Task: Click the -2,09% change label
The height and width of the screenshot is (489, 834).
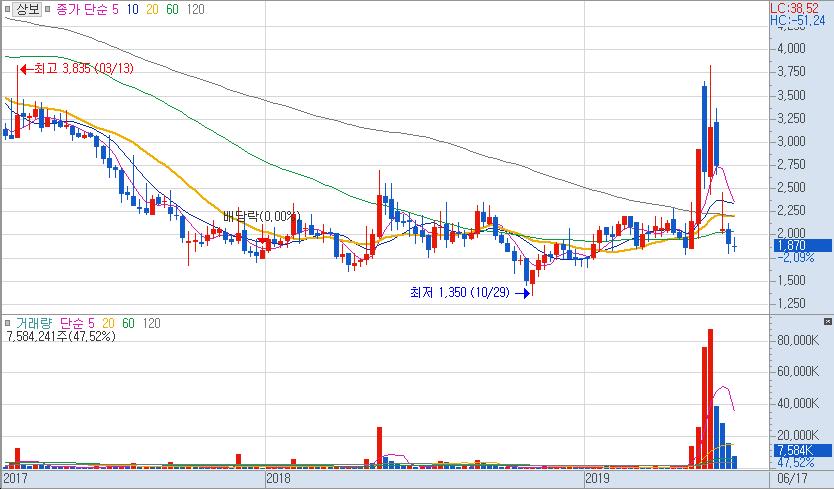Action: click(x=795, y=258)
